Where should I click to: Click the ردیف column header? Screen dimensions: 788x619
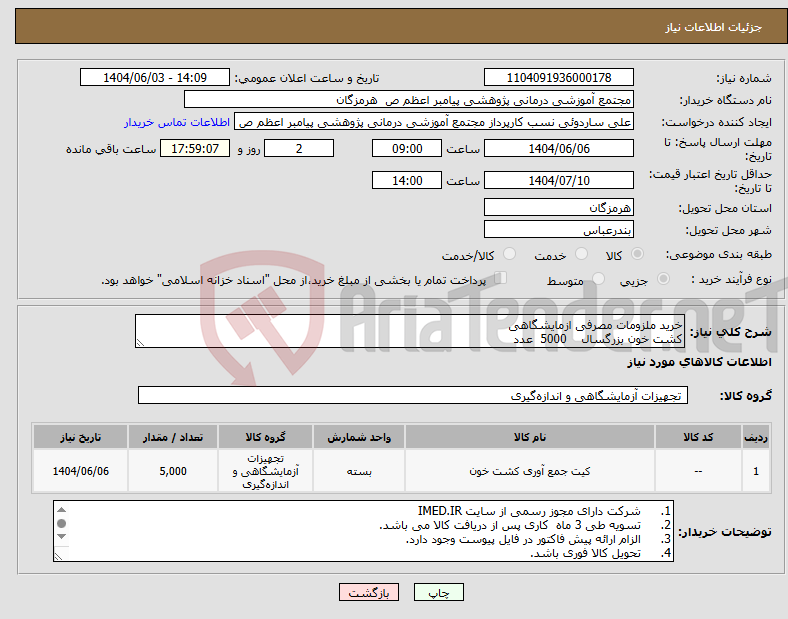point(756,437)
